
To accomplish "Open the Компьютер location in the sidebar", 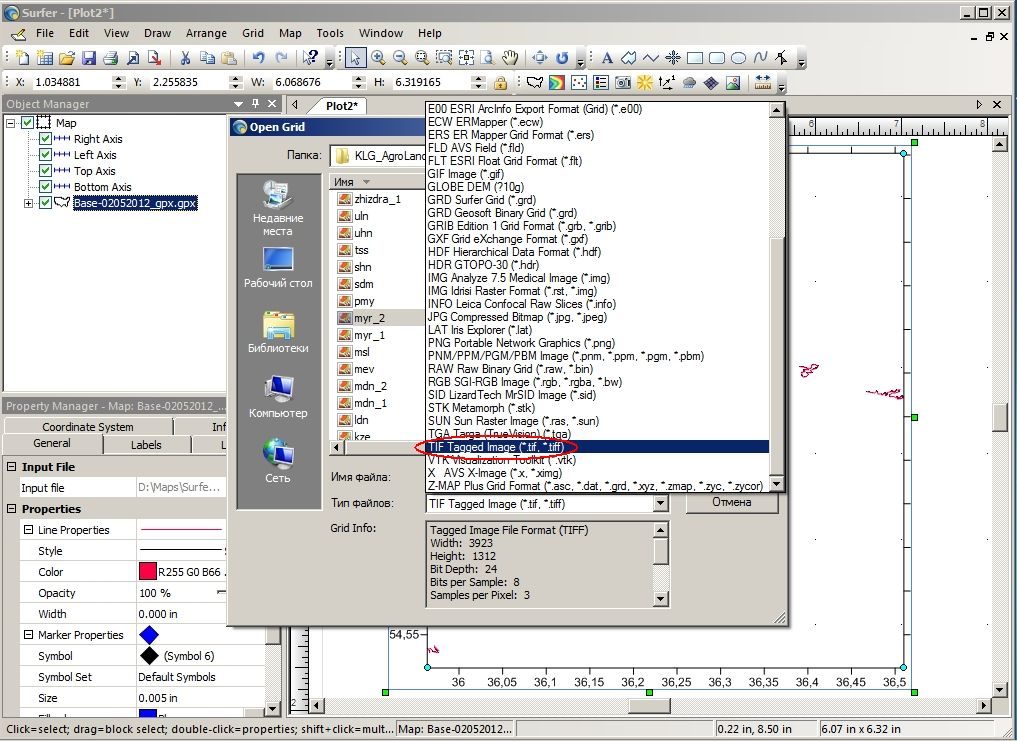I will click(x=278, y=396).
